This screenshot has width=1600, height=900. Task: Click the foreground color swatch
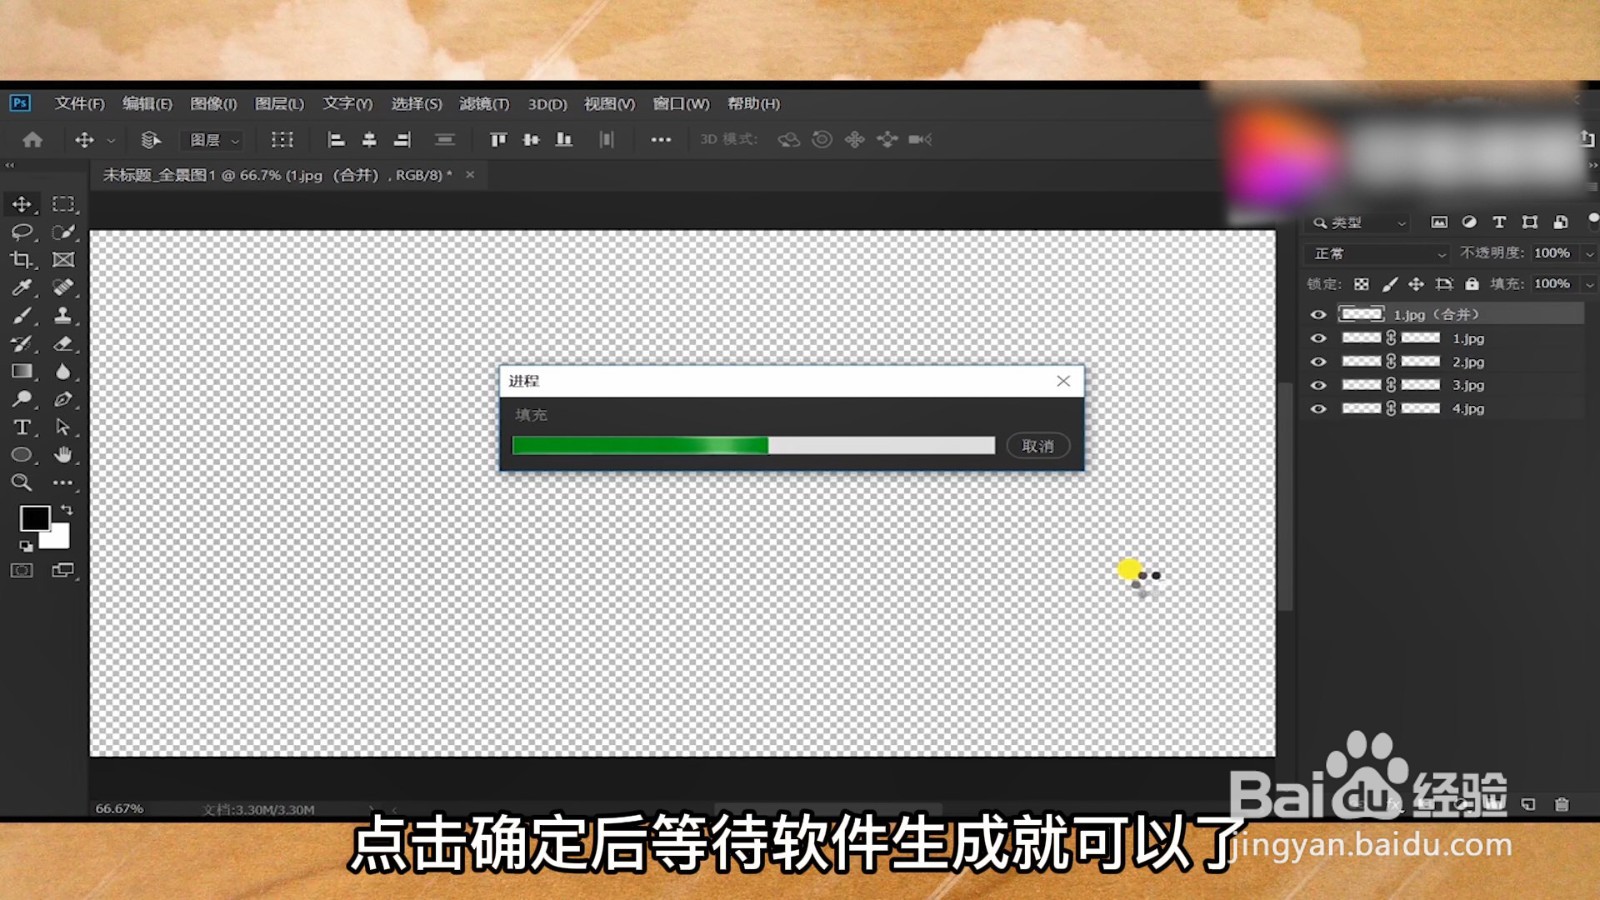pyautogui.click(x=36, y=518)
